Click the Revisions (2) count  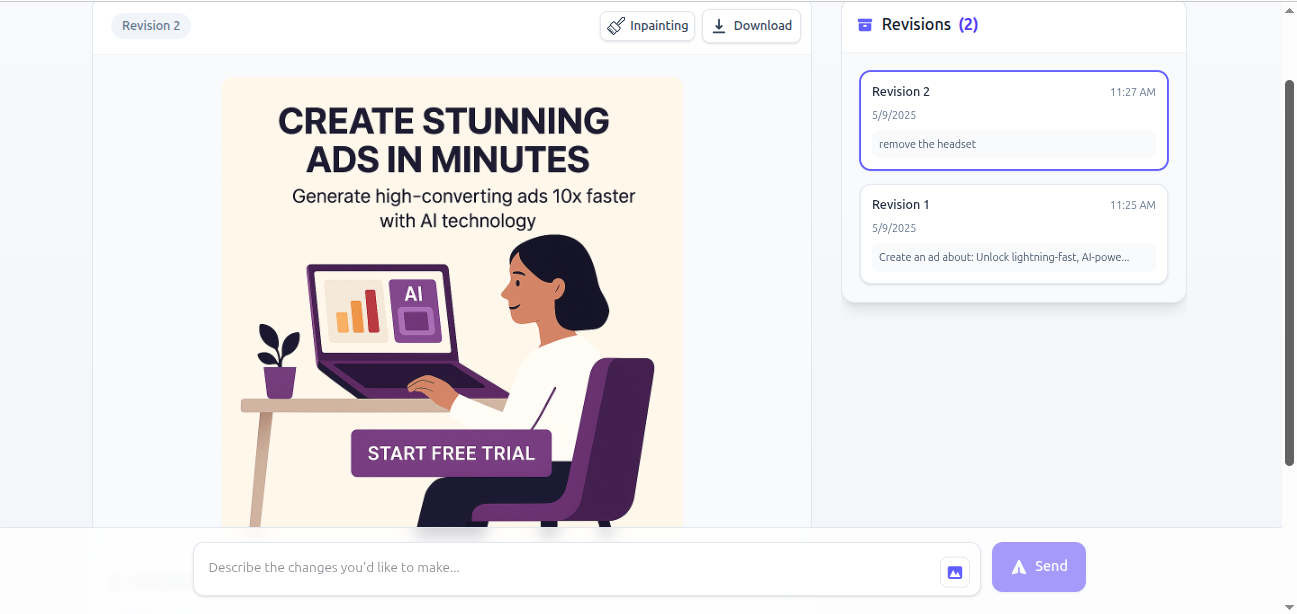click(x=968, y=25)
